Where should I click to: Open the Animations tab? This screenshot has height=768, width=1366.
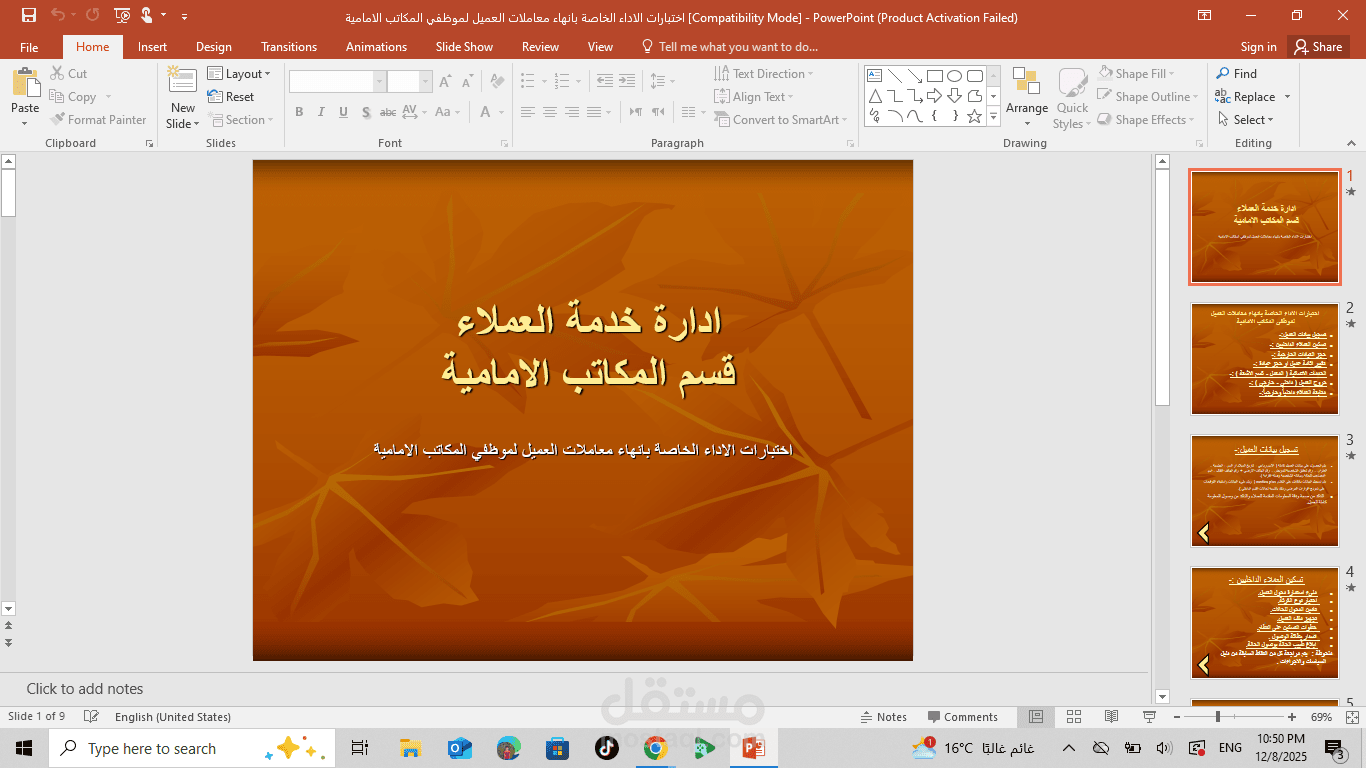(x=376, y=47)
